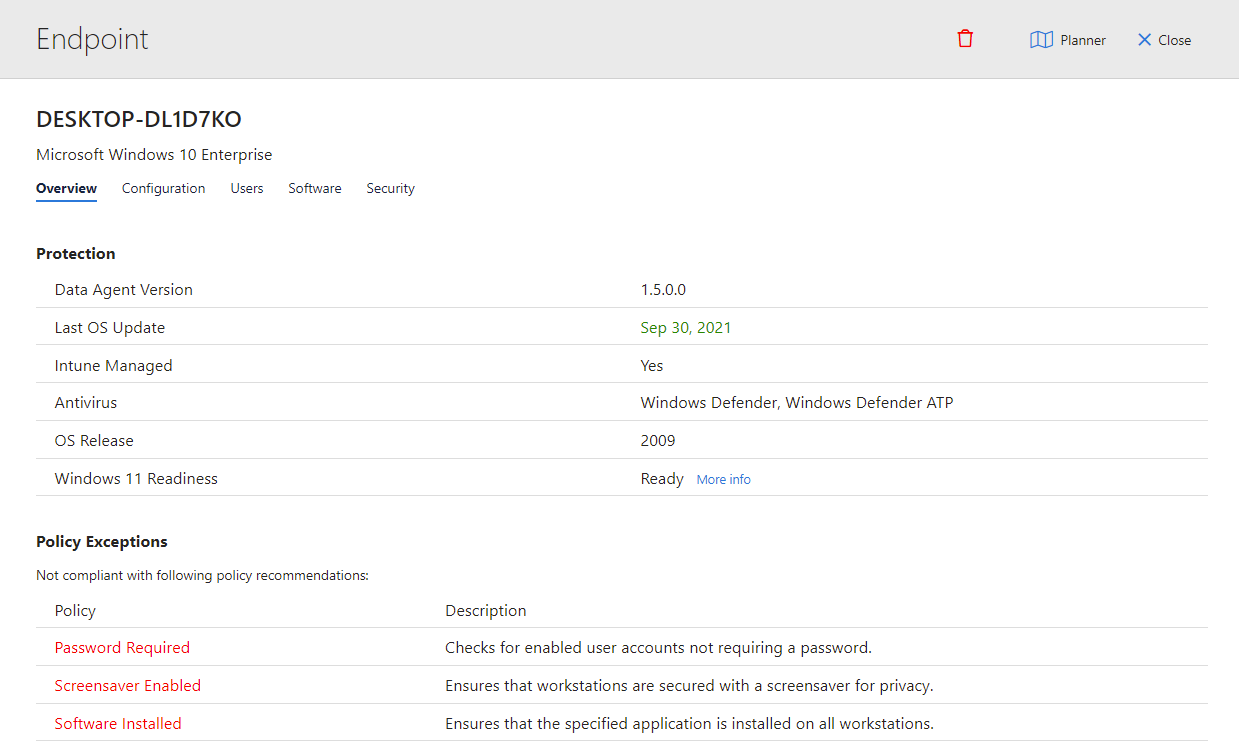Click the Description column header

click(x=486, y=611)
